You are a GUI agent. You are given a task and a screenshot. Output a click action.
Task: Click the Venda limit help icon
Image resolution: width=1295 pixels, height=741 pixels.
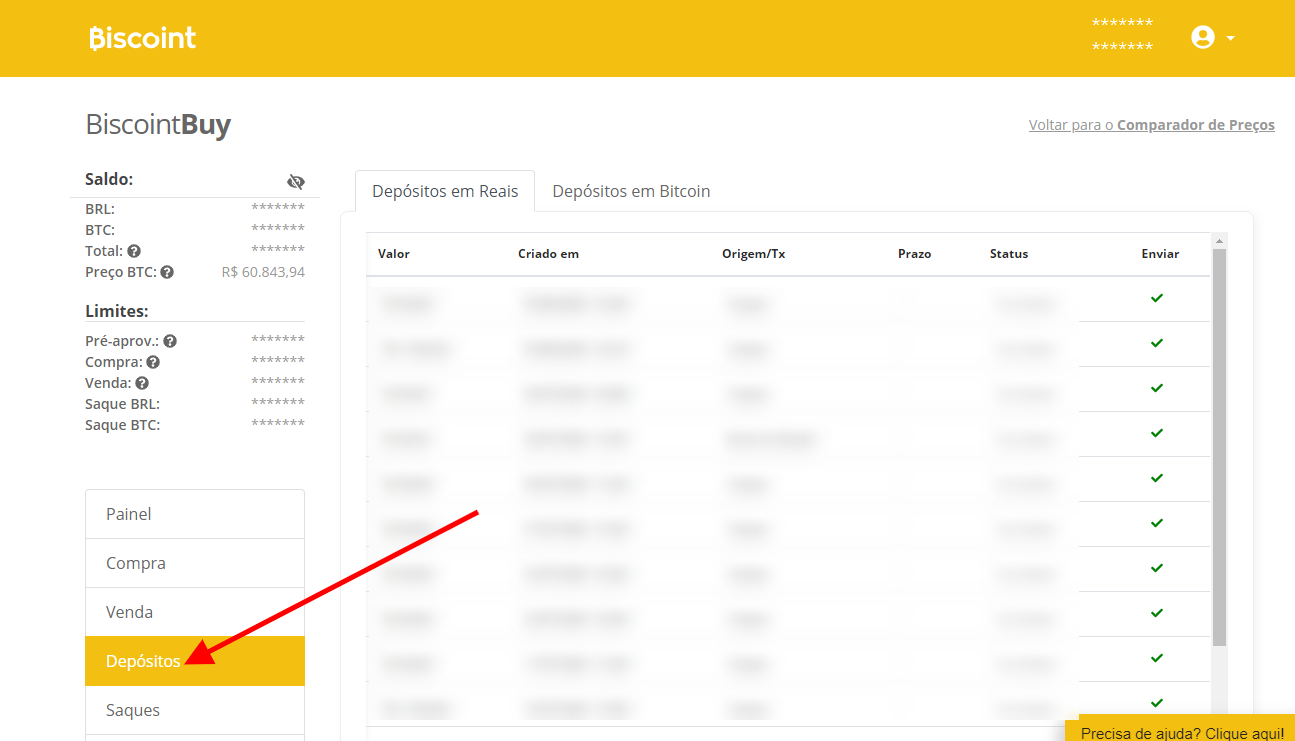pos(142,383)
